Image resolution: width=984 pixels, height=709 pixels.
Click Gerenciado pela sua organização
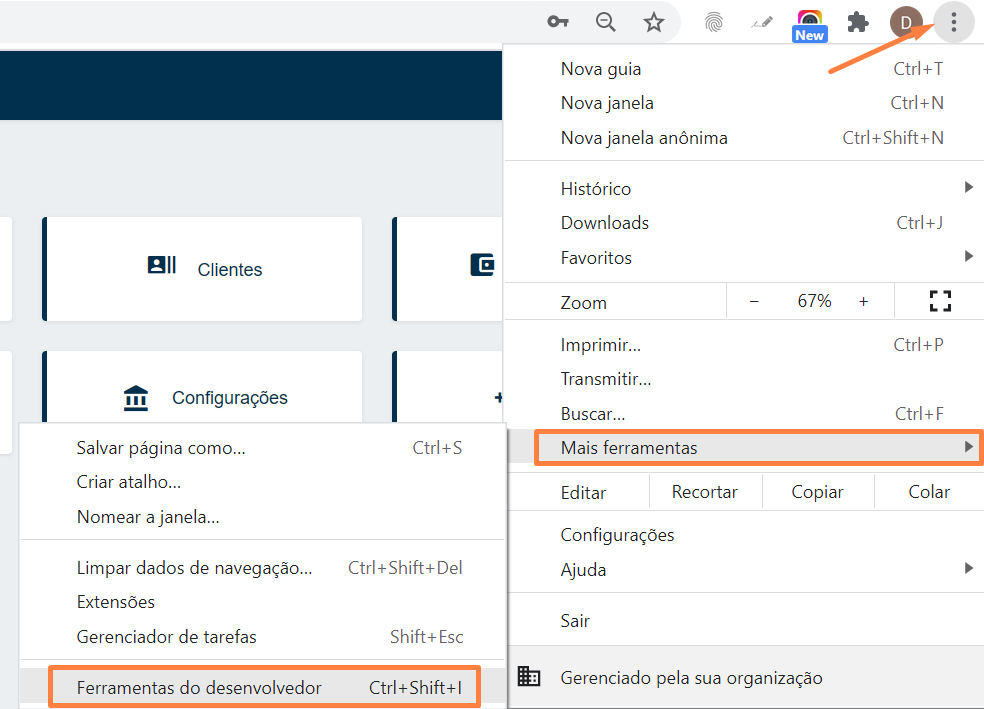tap(744, 678)
